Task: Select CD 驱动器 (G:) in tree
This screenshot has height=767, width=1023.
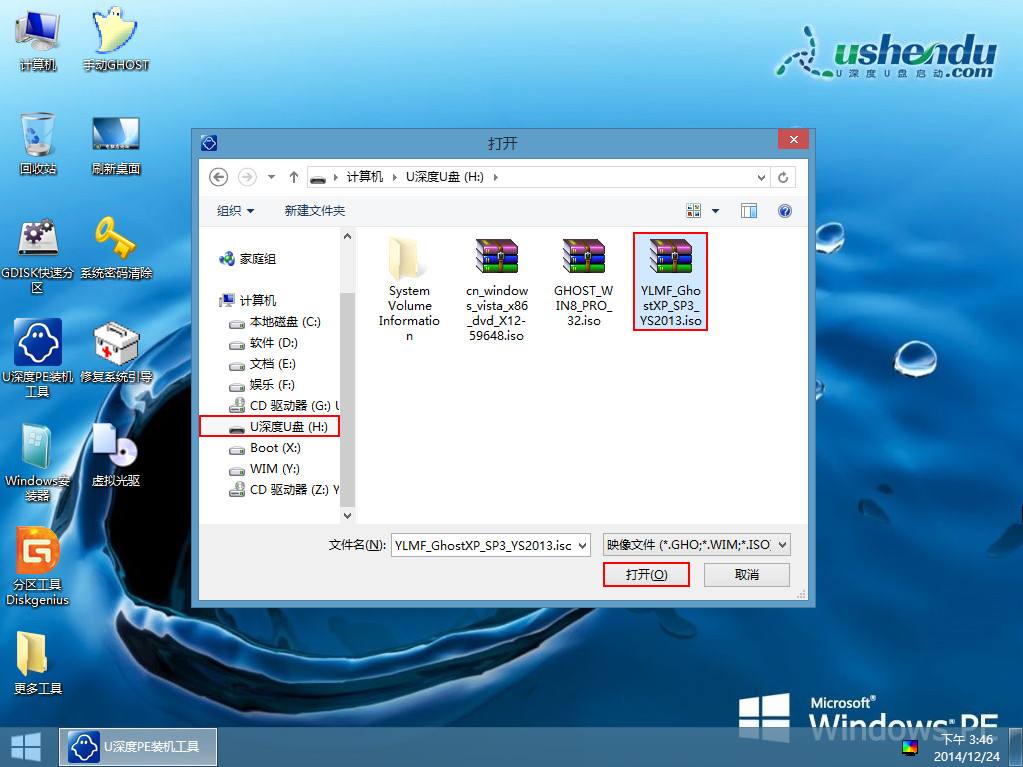Action: click(x=282, y=406)
